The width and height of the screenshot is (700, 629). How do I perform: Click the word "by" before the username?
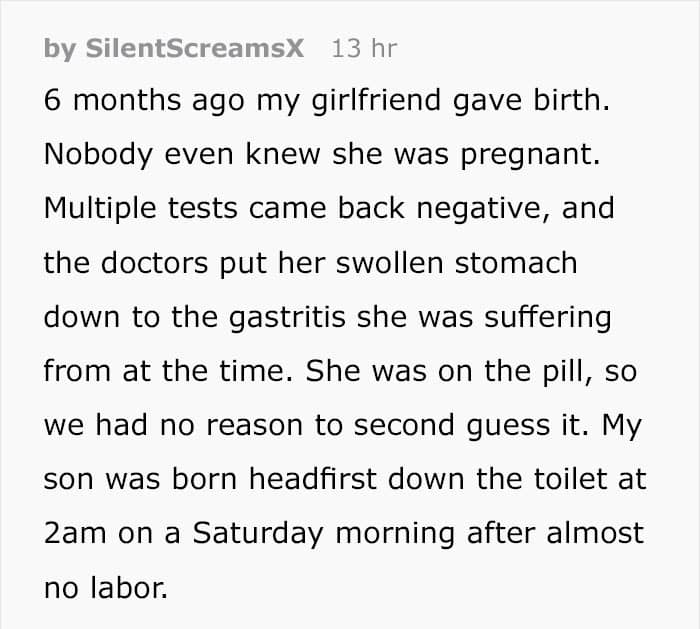tap(58, 49)
